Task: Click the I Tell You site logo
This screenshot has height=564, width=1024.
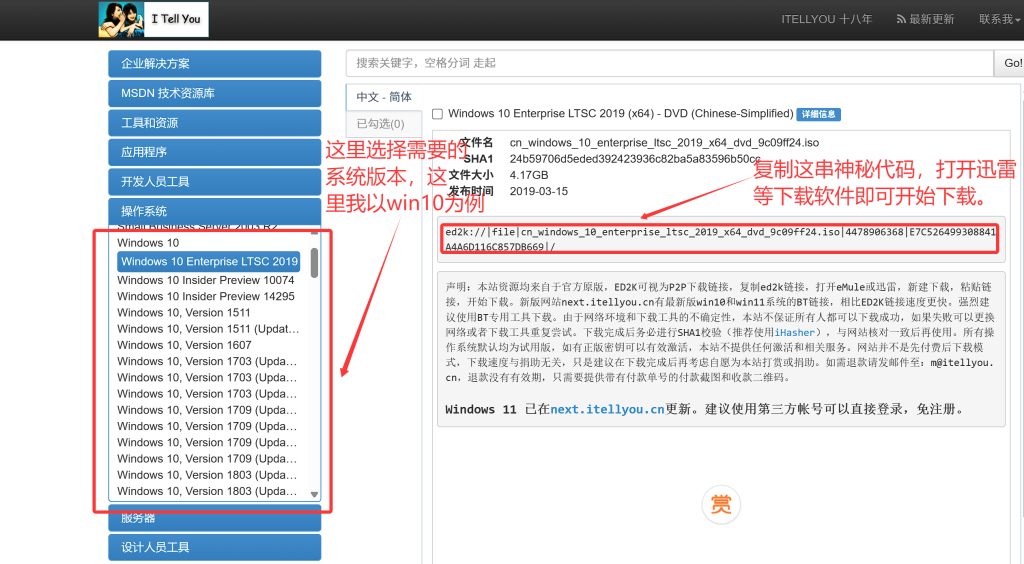Action: point(150,19)
